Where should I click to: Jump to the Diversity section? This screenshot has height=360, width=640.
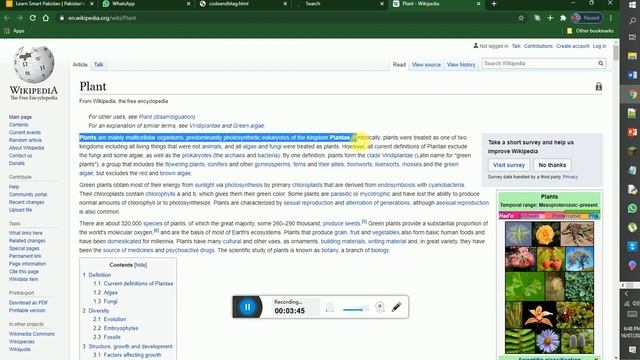tap(99, 311)
